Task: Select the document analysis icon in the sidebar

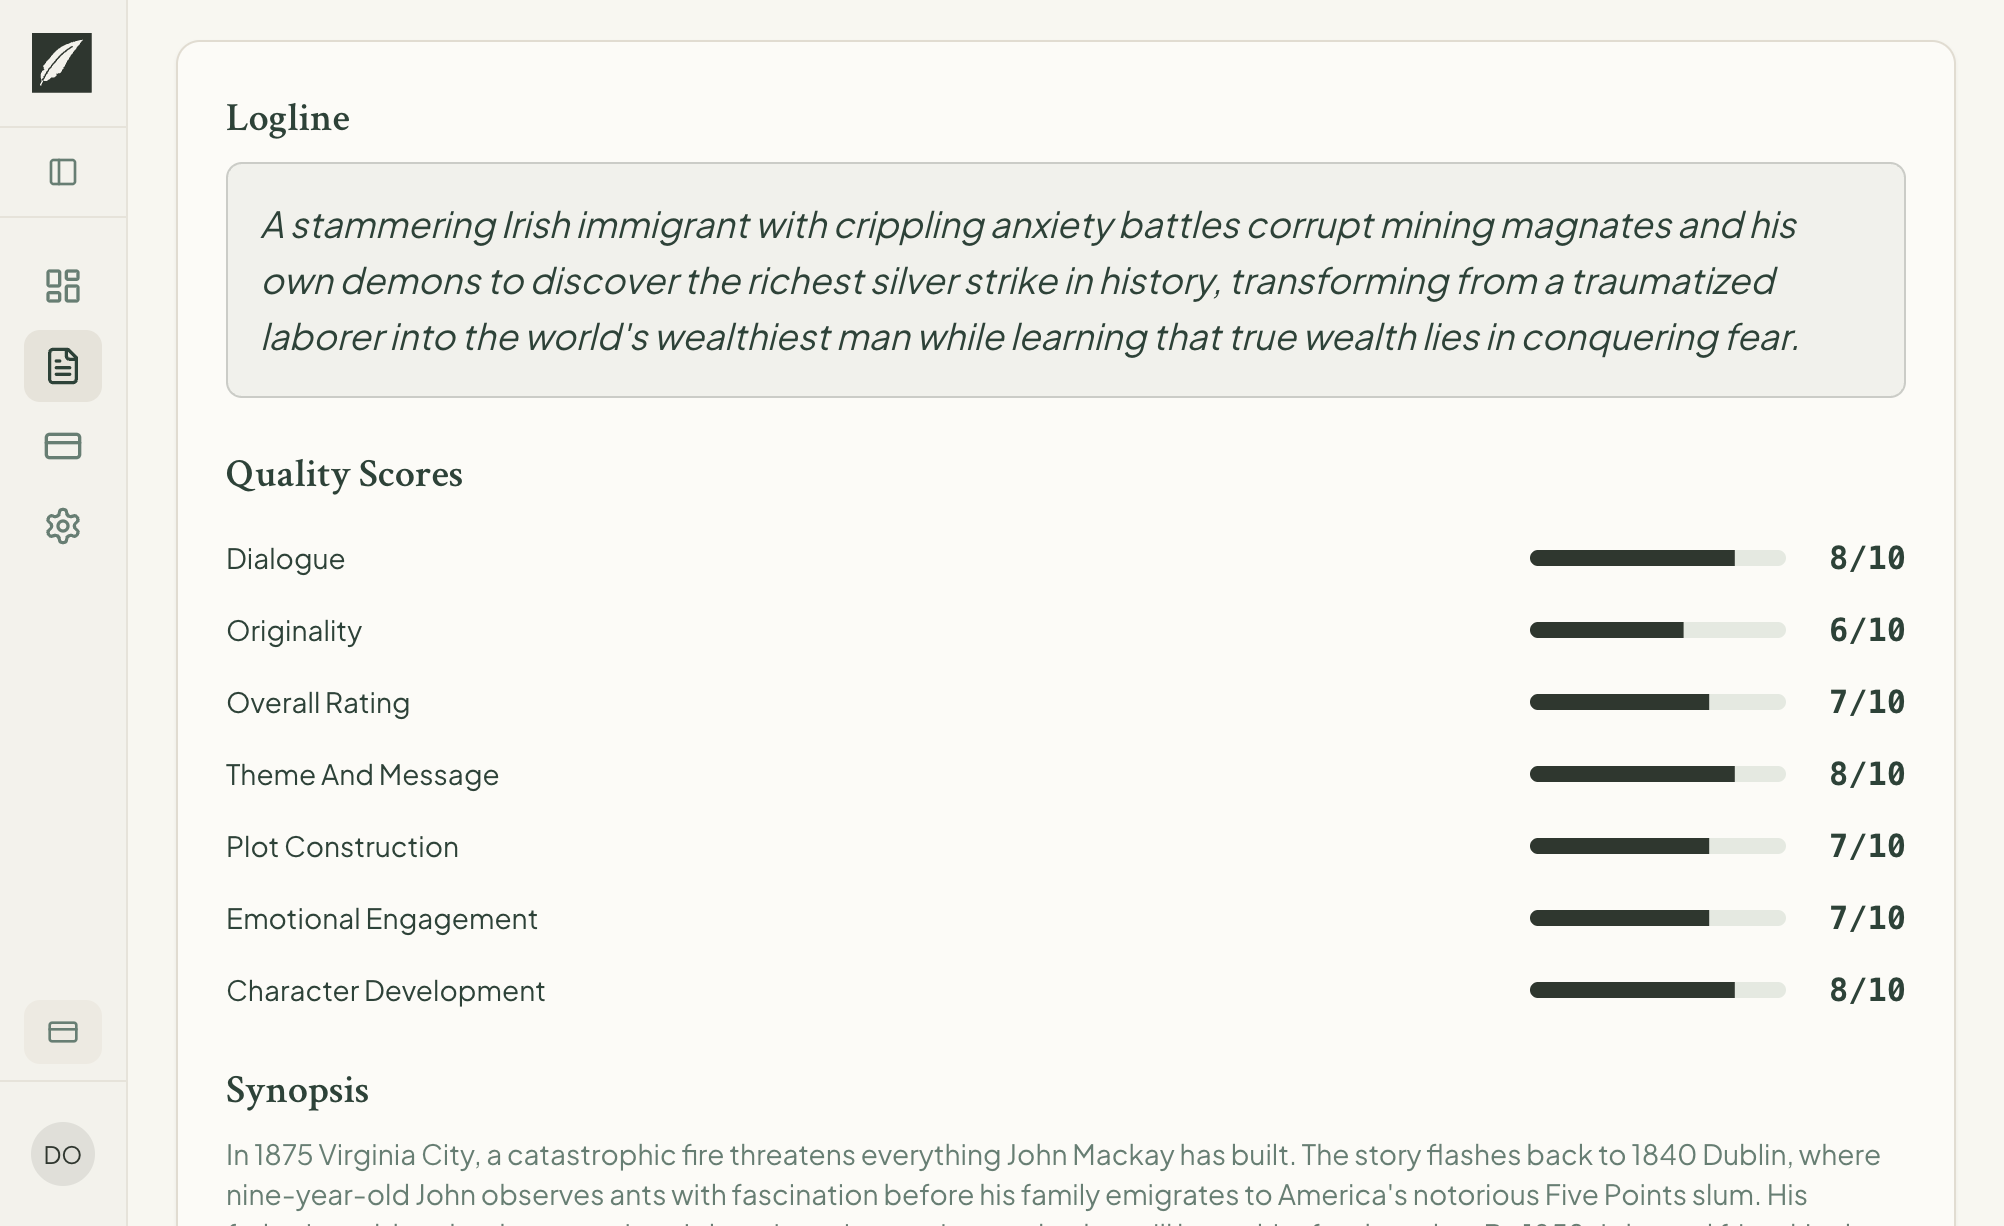Action: [63, 366]
